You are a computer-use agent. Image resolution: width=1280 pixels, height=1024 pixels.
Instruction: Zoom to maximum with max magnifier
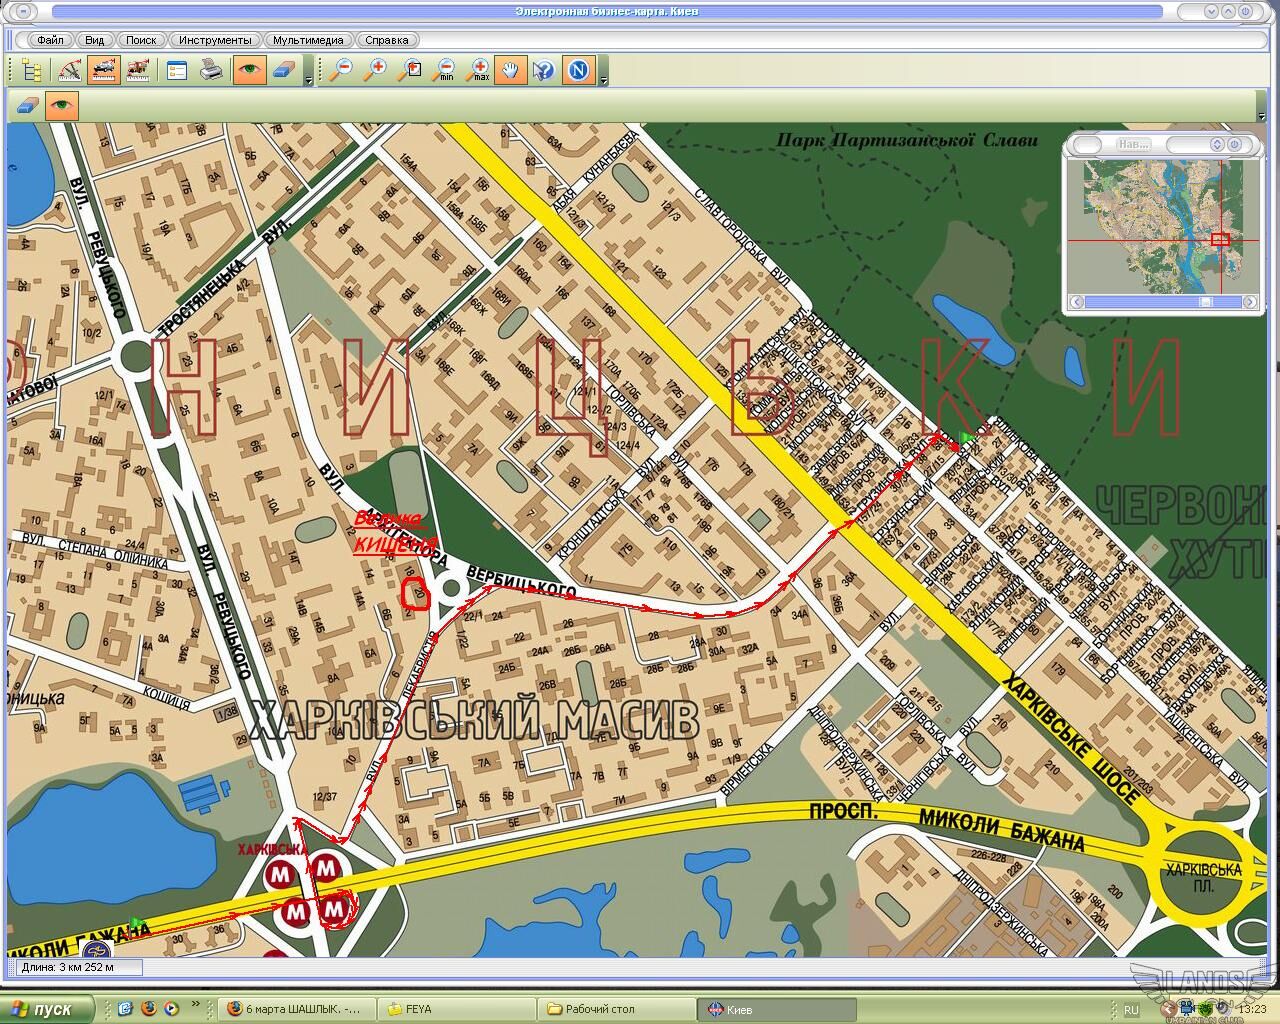(477, 71)
